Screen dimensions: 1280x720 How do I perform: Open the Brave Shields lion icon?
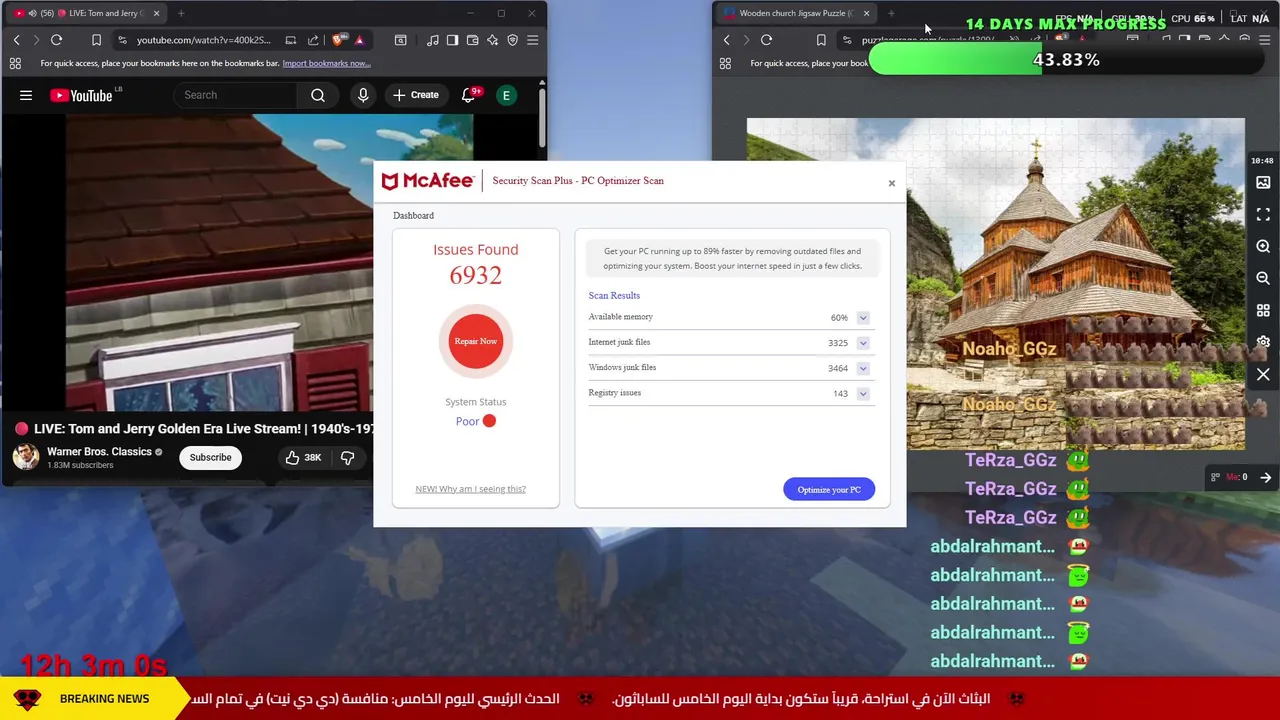click(x=338, y=40)
